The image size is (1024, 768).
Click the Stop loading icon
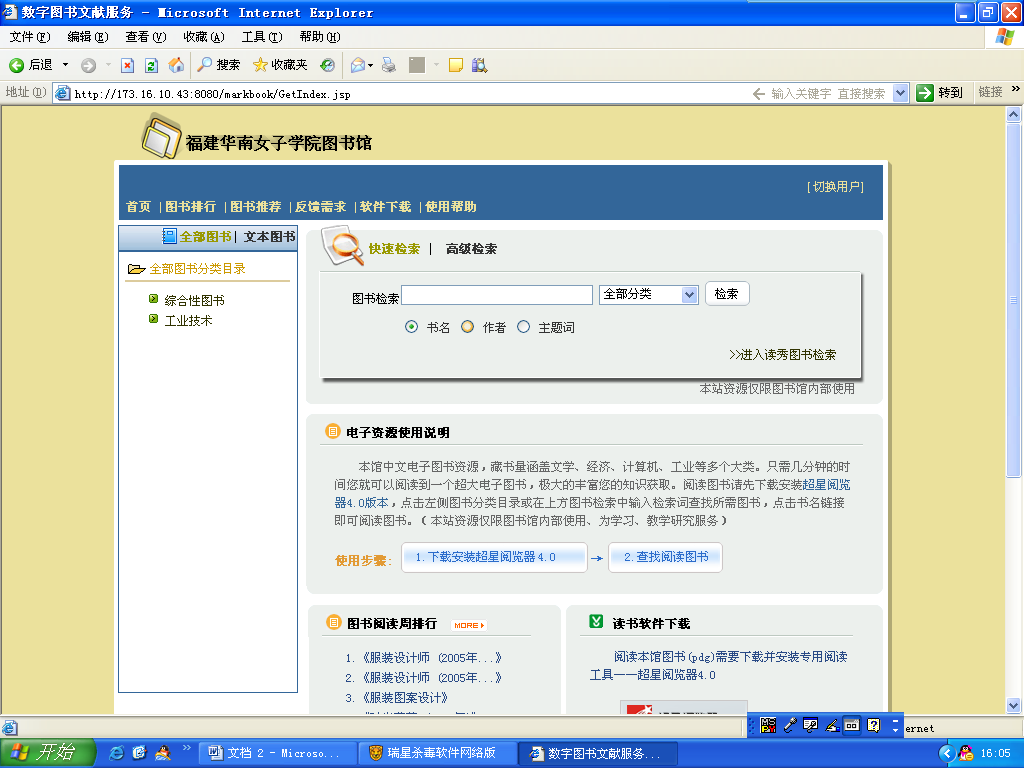127,65
